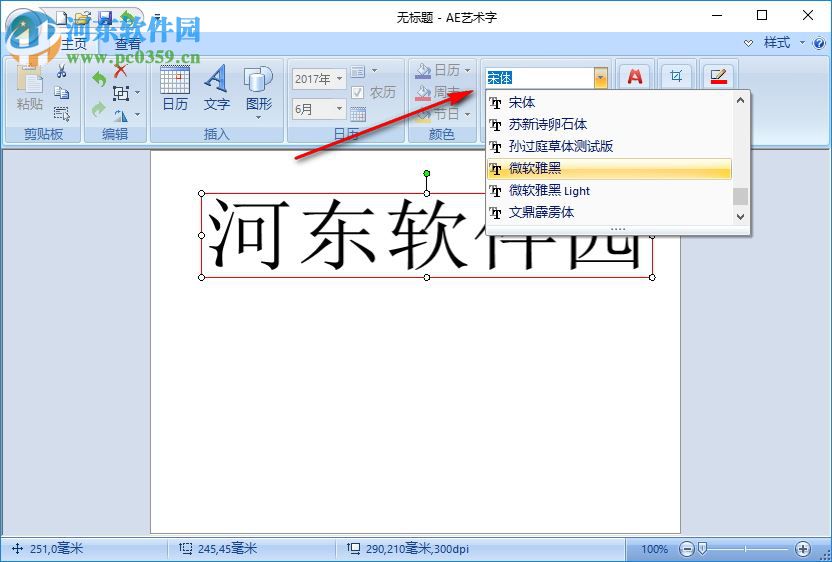This screenshot has width=832, height=562.
Task: Open the 节日 color dropdown arrow
Action: 467,114
